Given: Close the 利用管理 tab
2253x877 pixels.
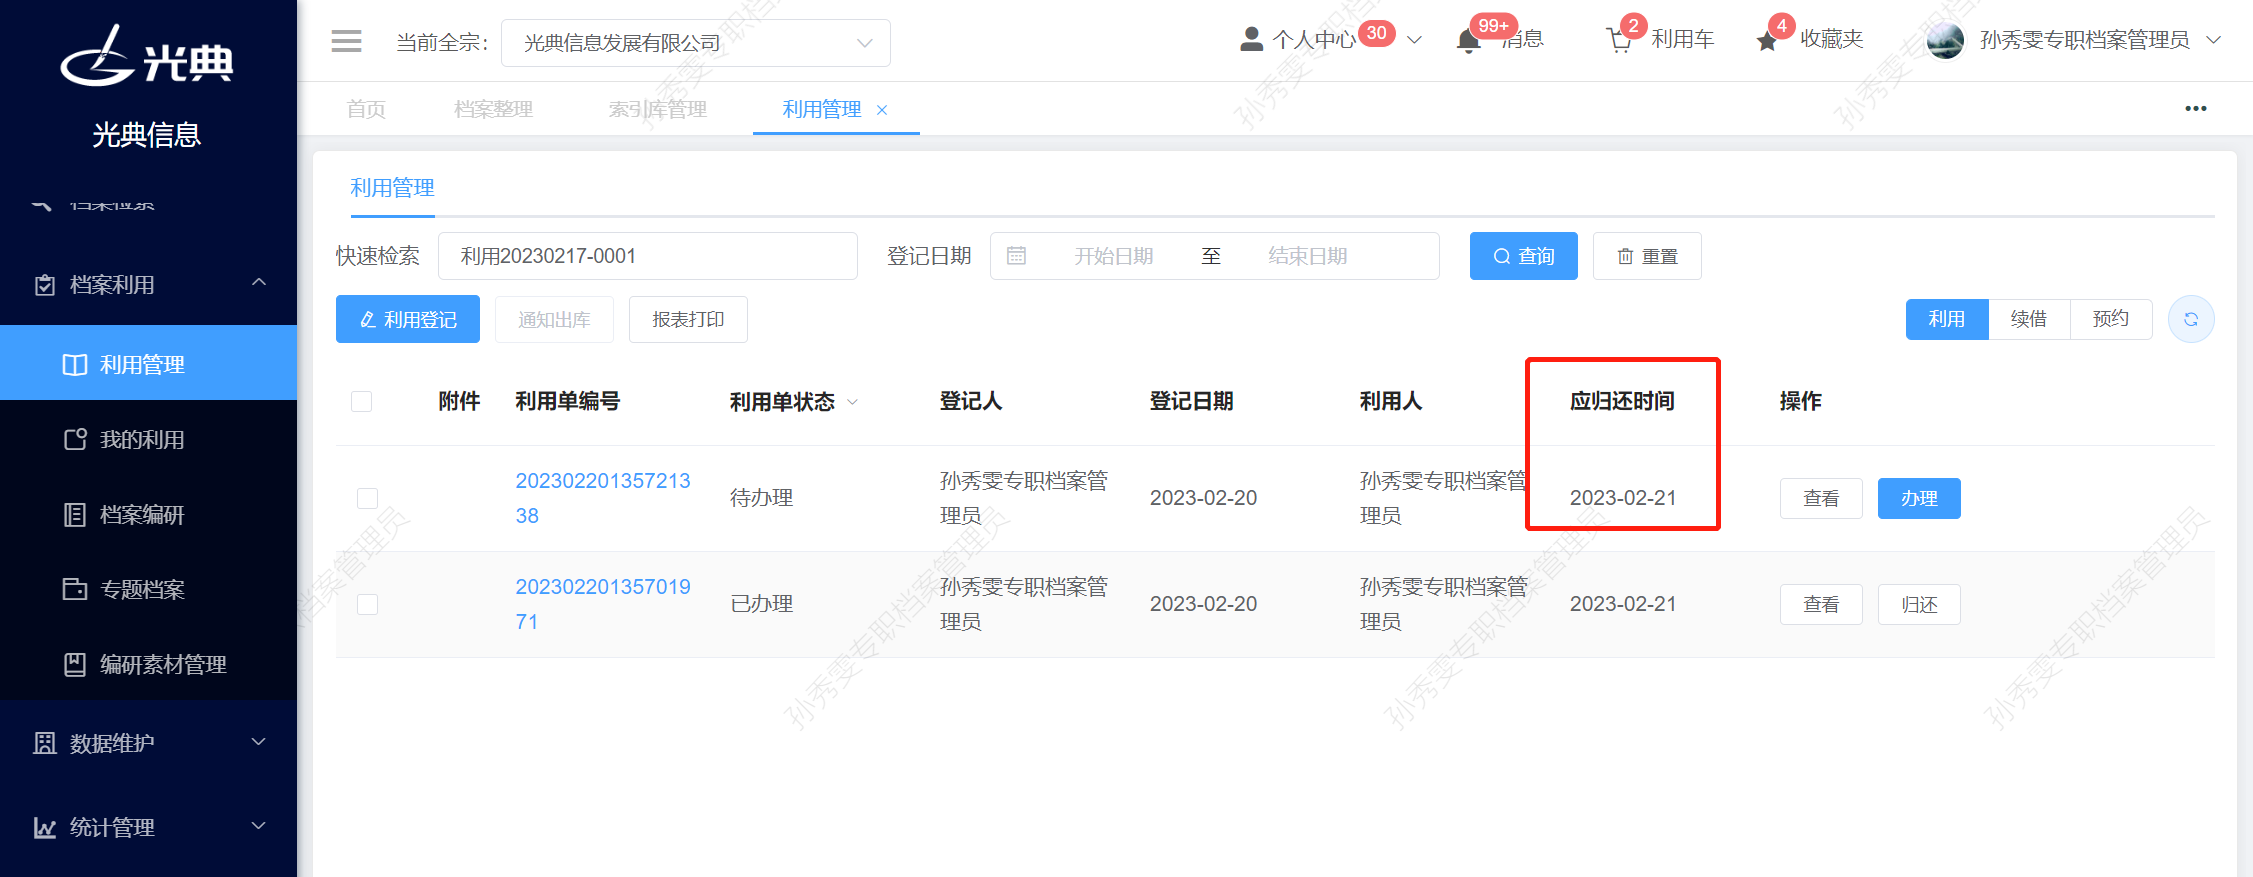Looking at the screenshot, I should click(x=882, y=110).
